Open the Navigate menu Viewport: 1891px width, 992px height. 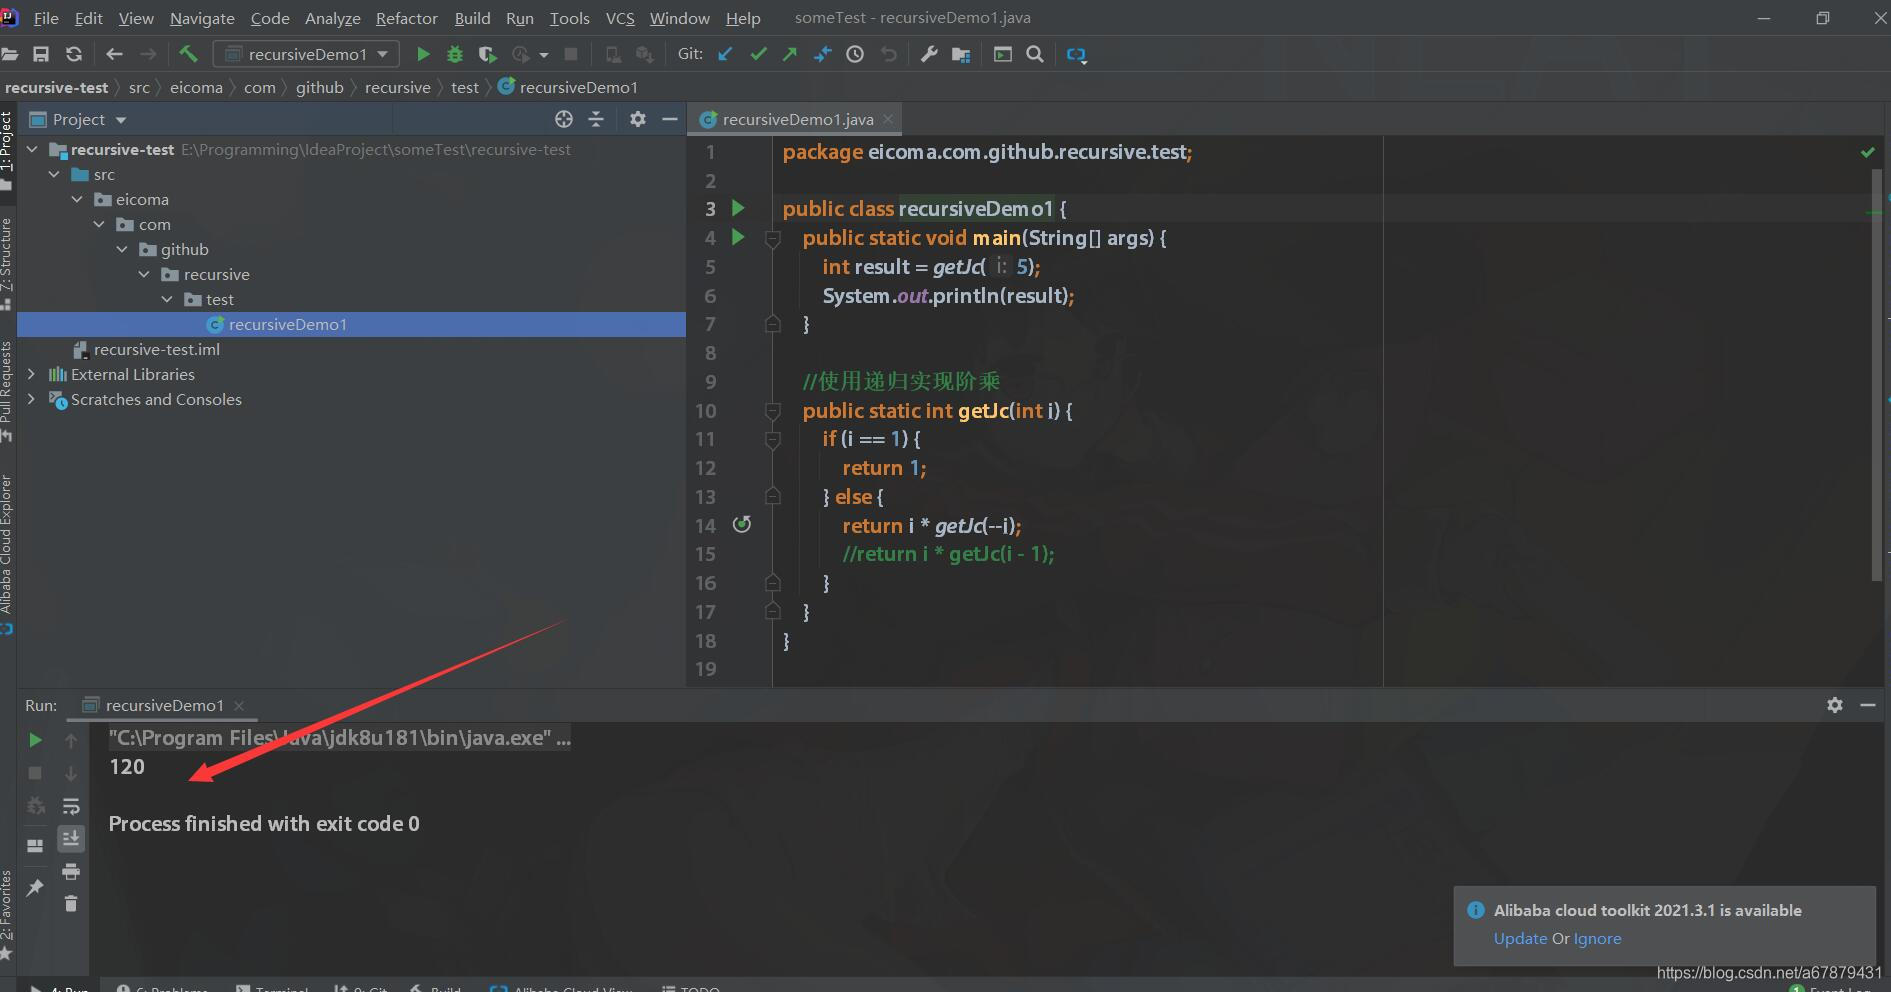point(202,18)
